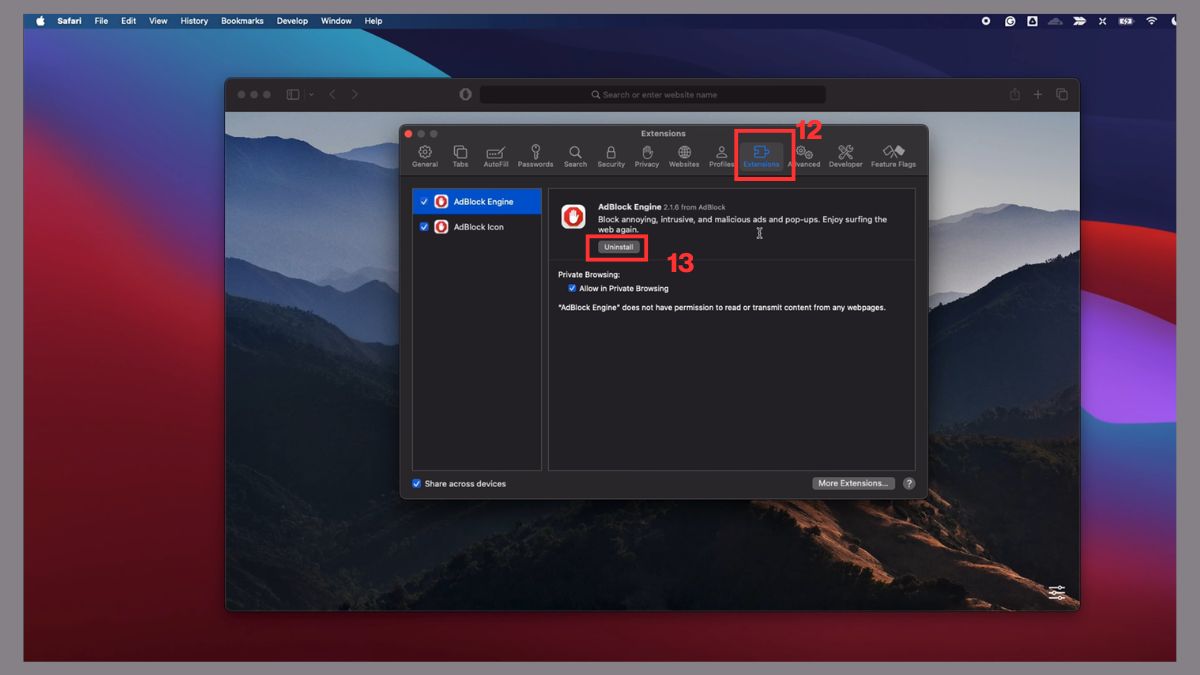Screen dimensions: 1200x675
Task: Close the Extensions preferences window
Action: click(x=408, y=133)
